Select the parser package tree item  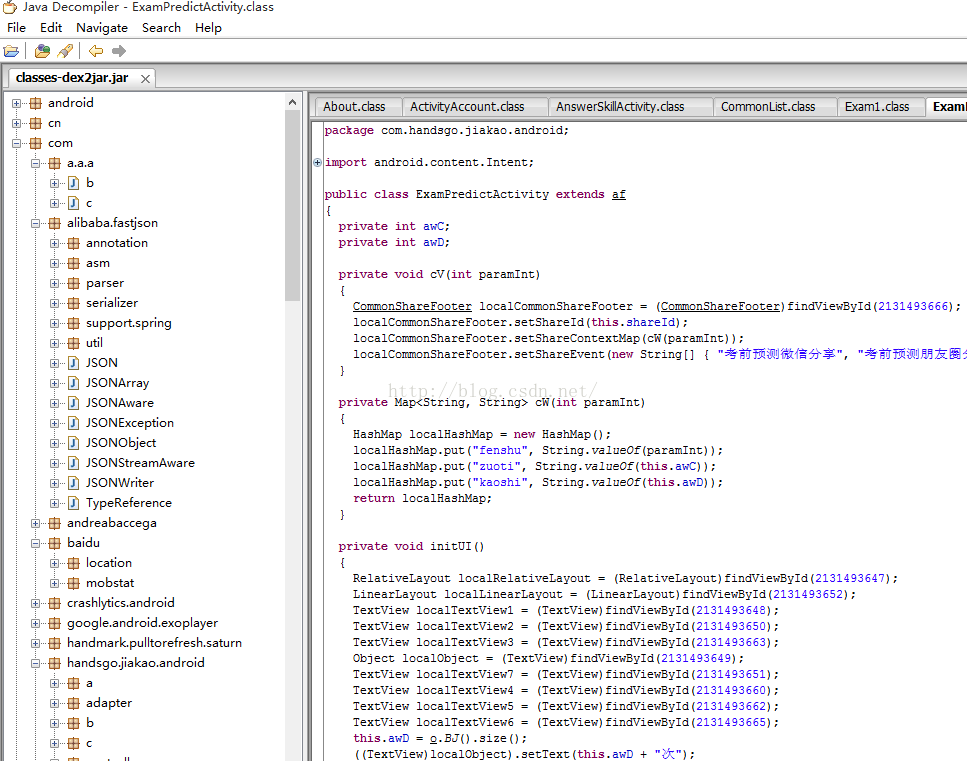click(x=105, y=283)
